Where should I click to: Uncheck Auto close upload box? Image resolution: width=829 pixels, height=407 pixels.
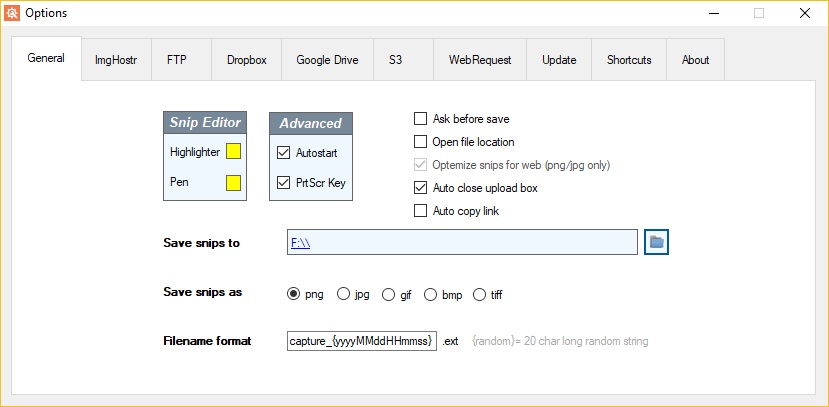[x=420, y=188]
